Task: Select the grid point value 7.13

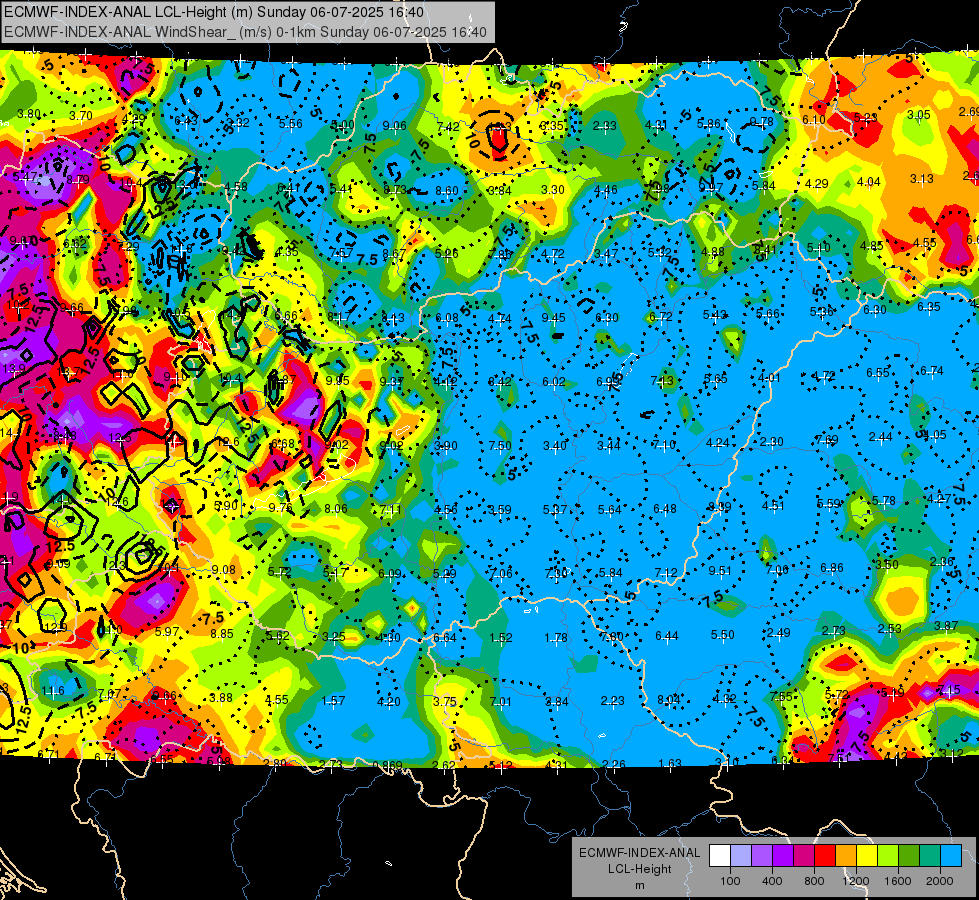Action: pyautogui.click(x=662, y=380)
